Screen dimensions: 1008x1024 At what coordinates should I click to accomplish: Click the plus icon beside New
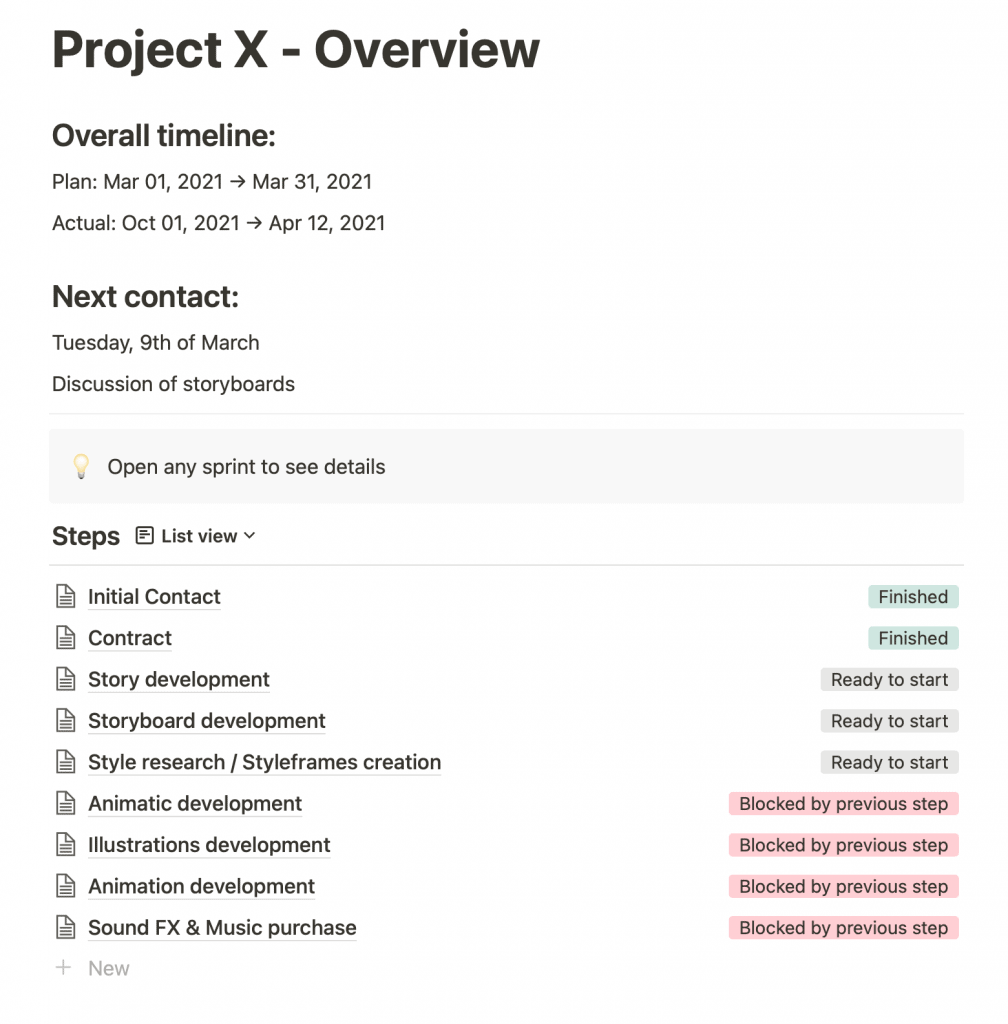pos(63,968)
